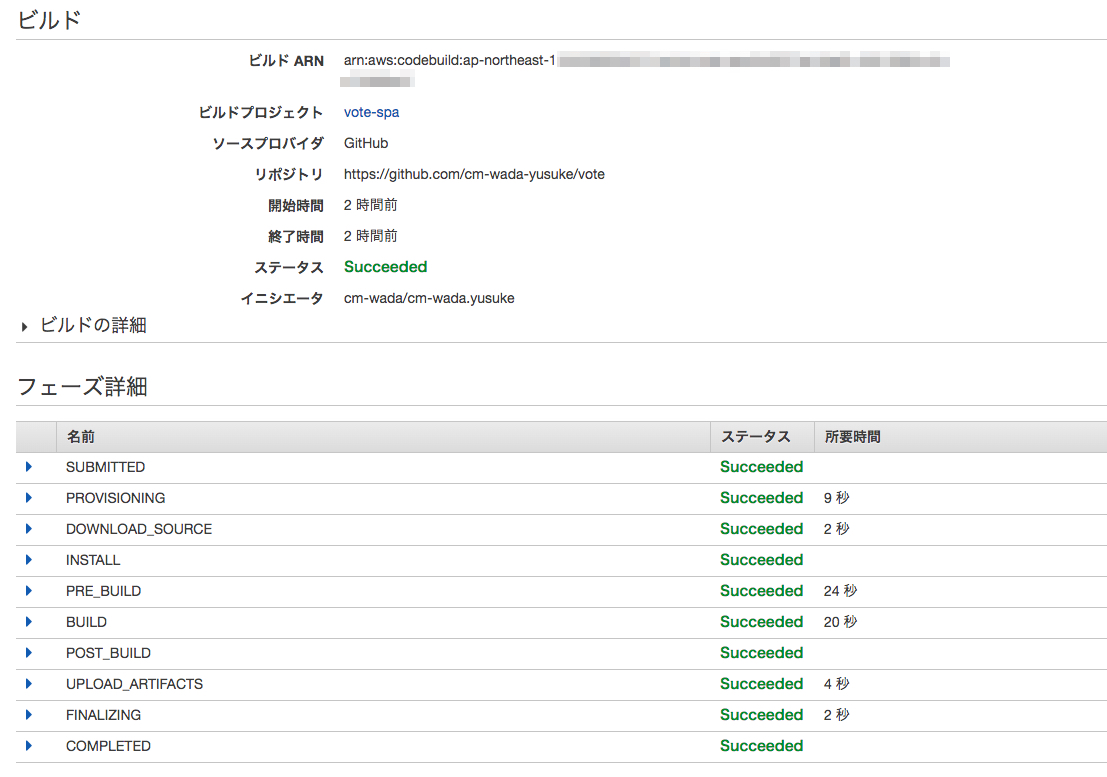Click the フェーズ詳細 section heading

tap(80, 387)
